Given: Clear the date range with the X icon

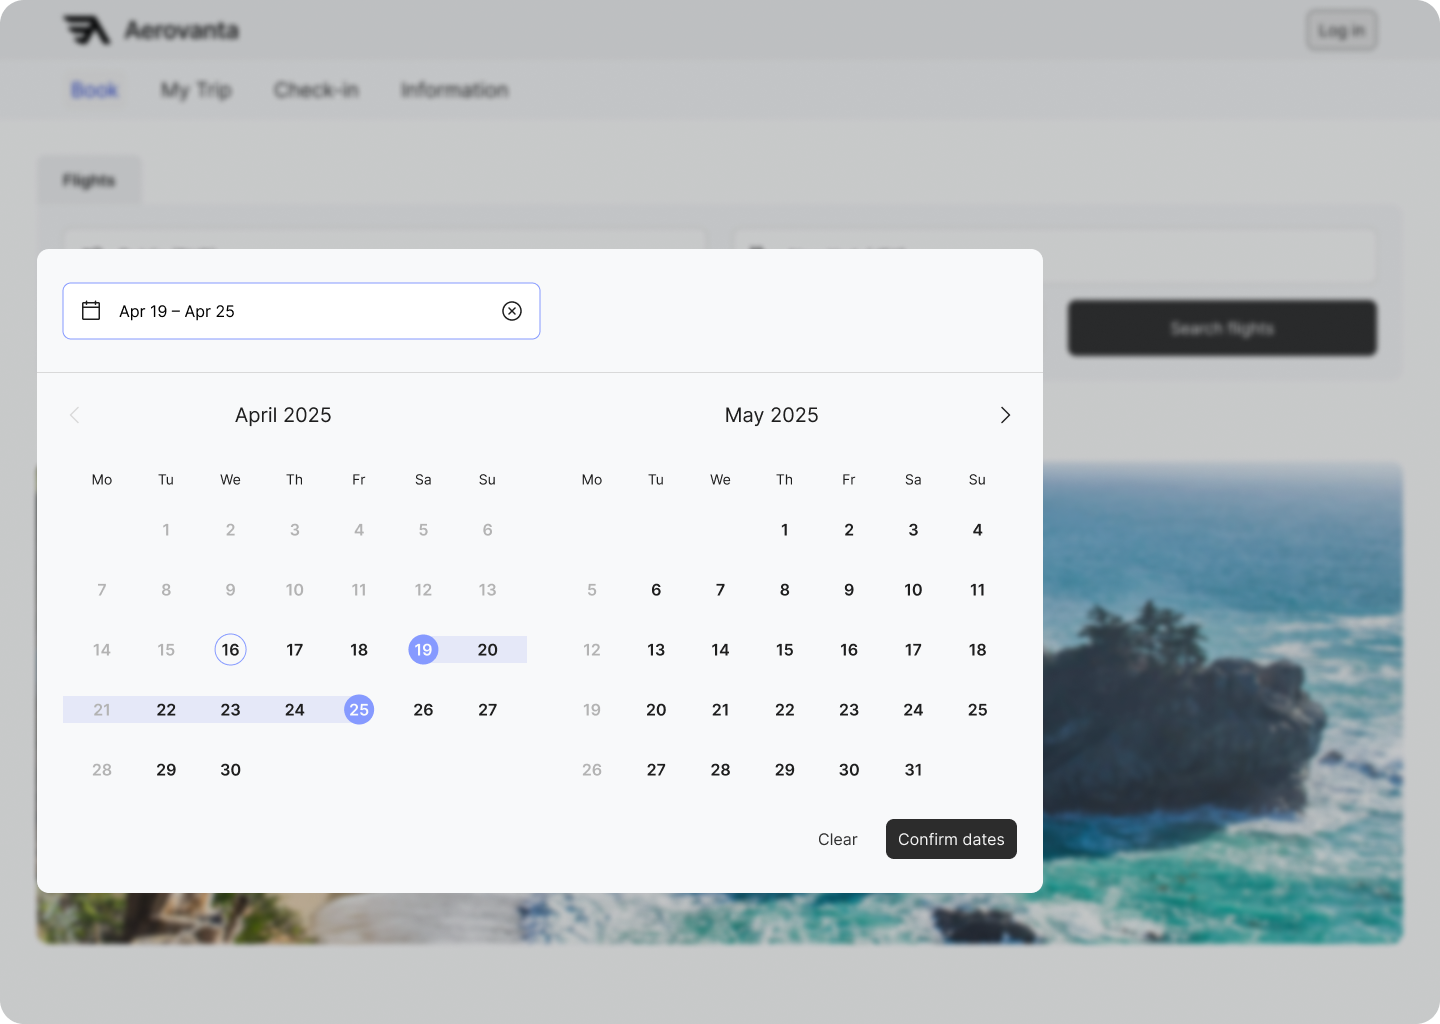Looking at the screenshot, I should [512, 311].
